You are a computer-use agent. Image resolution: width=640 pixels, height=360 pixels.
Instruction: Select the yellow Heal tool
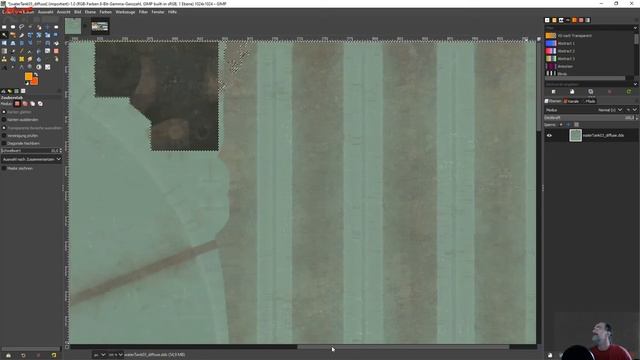tap(21, 59)
